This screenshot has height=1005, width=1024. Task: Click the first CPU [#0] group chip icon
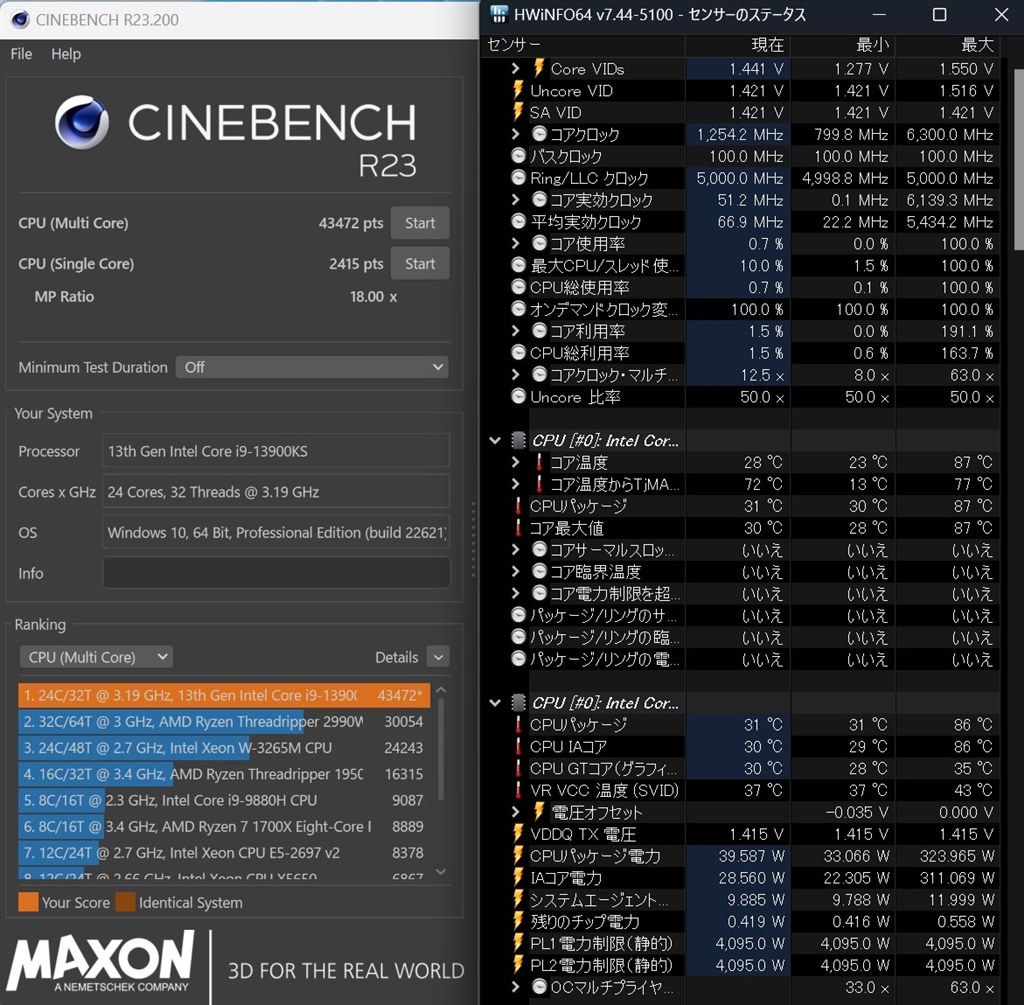point(519,441)
